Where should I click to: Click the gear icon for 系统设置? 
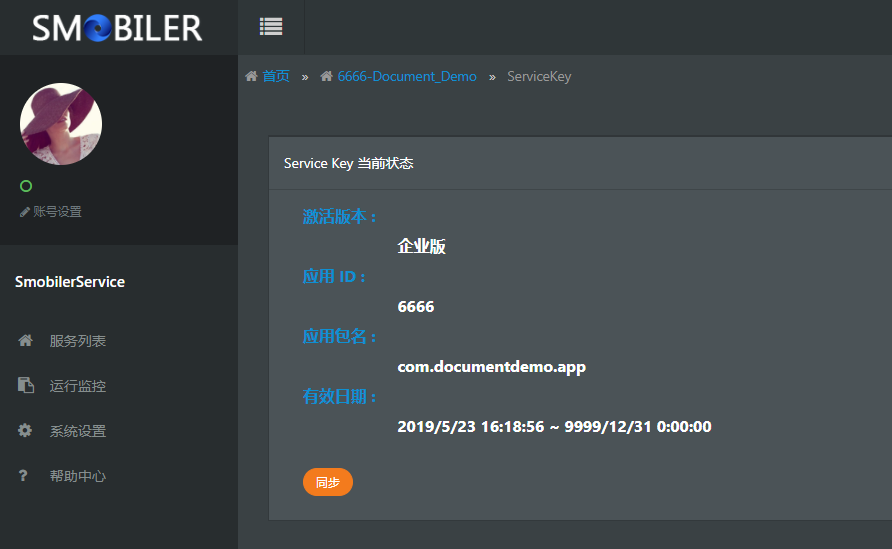tap(25, 430)
